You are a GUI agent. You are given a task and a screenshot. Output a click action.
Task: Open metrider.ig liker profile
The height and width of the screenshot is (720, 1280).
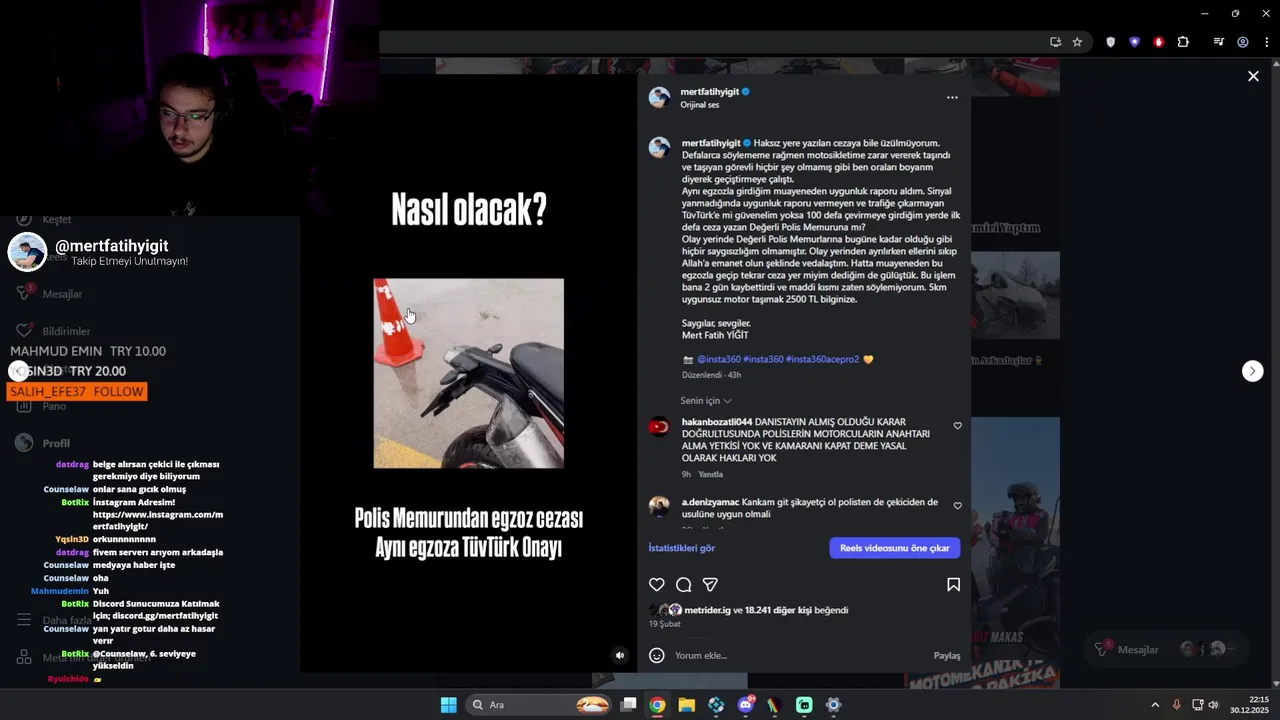point(707,610)
